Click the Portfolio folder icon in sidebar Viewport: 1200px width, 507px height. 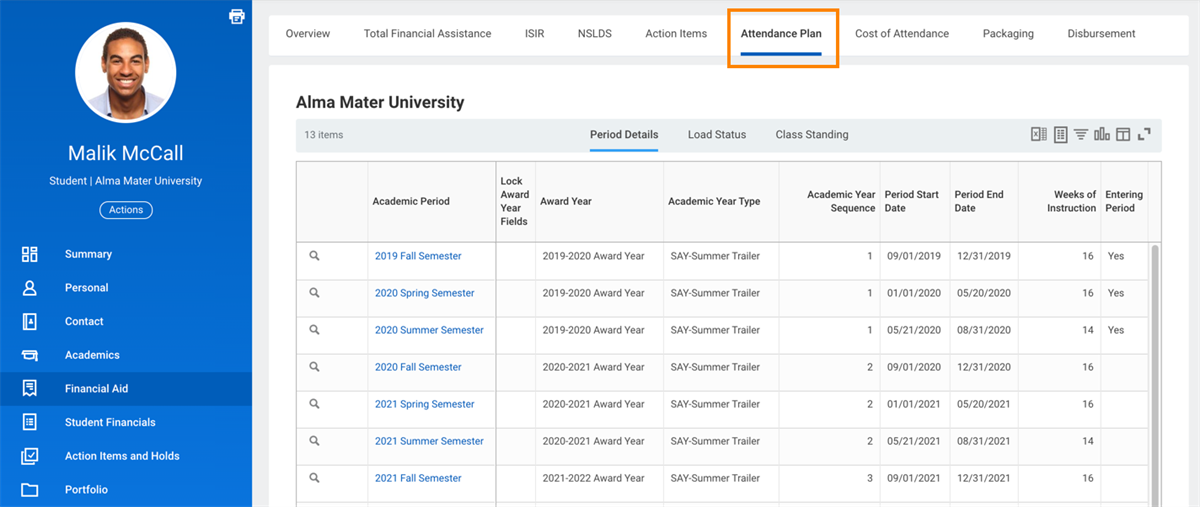pos(30,490)
